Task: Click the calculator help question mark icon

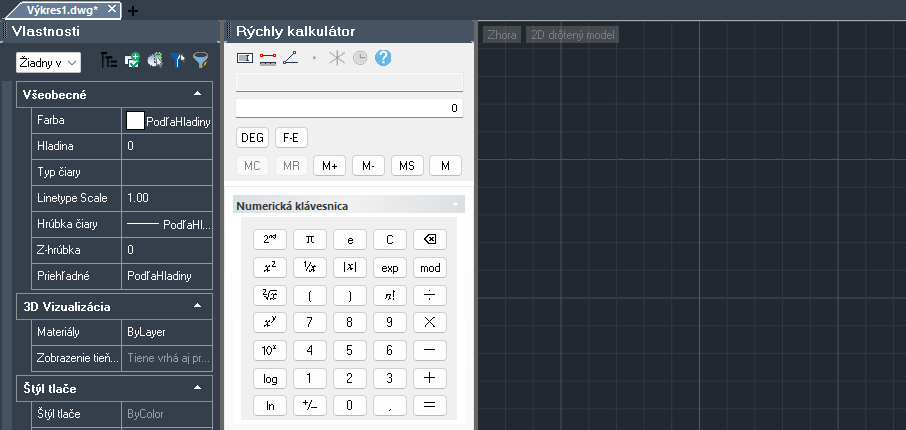Action: 383,58
